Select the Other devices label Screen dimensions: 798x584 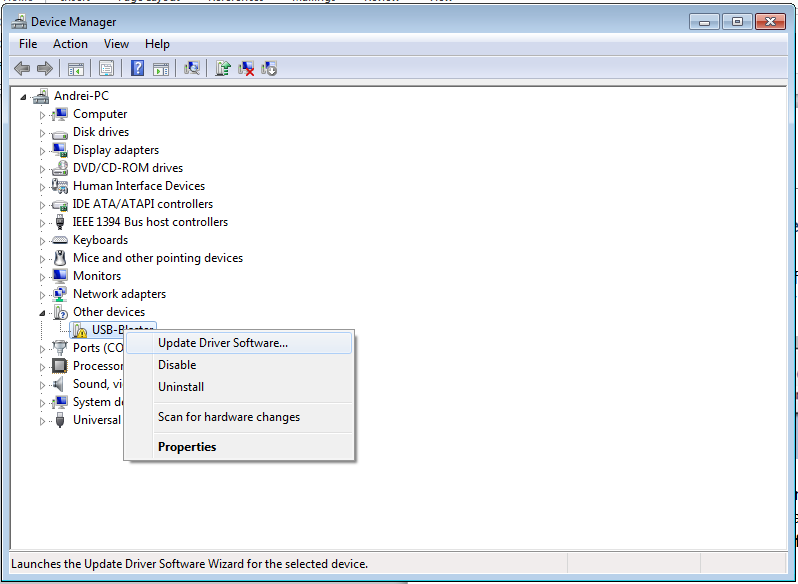109,312
